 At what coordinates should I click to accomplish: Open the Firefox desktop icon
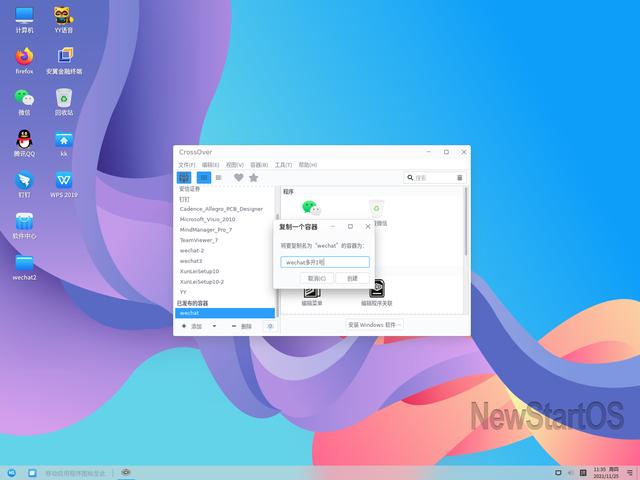click(x=24, y=56)
